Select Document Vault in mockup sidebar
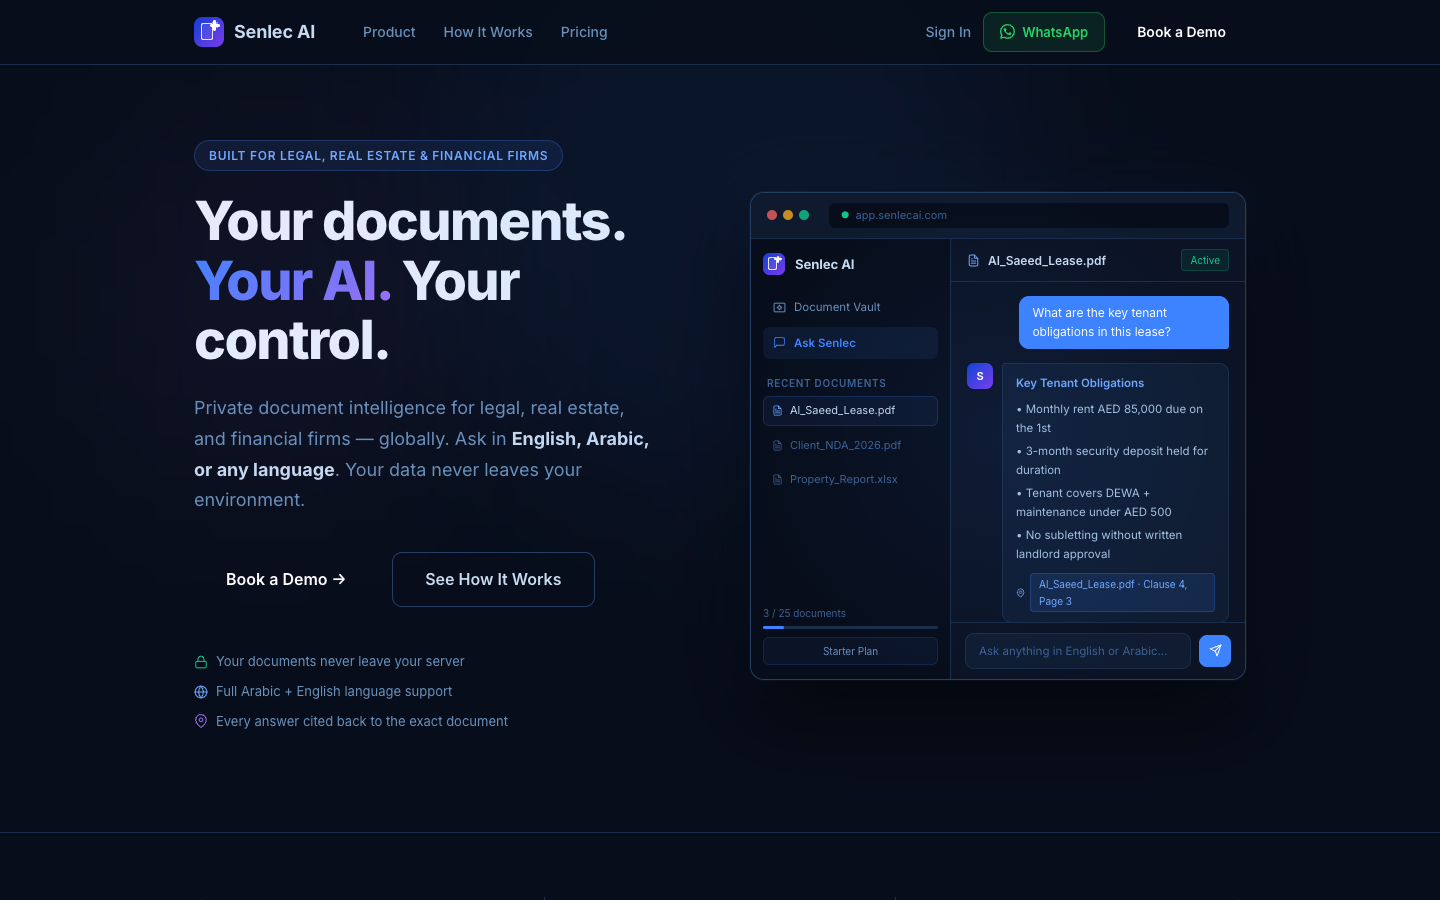1440x900 pixels. tap(850, 308)
